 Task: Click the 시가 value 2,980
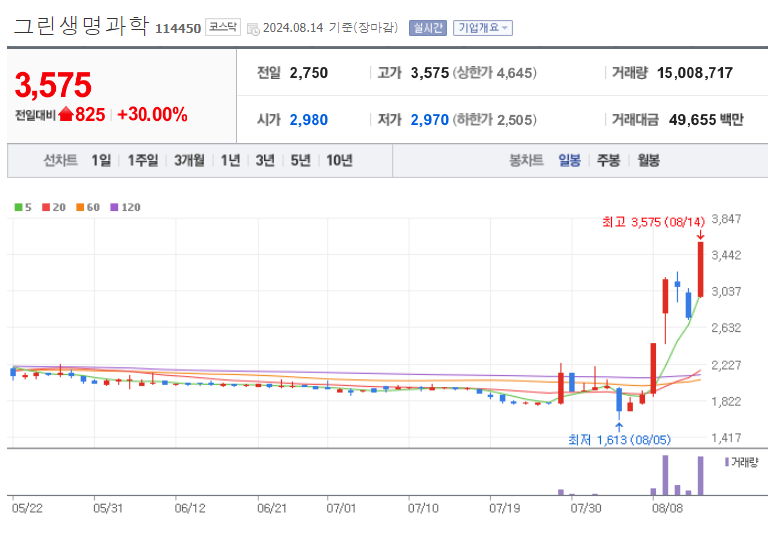coord(309,120)
